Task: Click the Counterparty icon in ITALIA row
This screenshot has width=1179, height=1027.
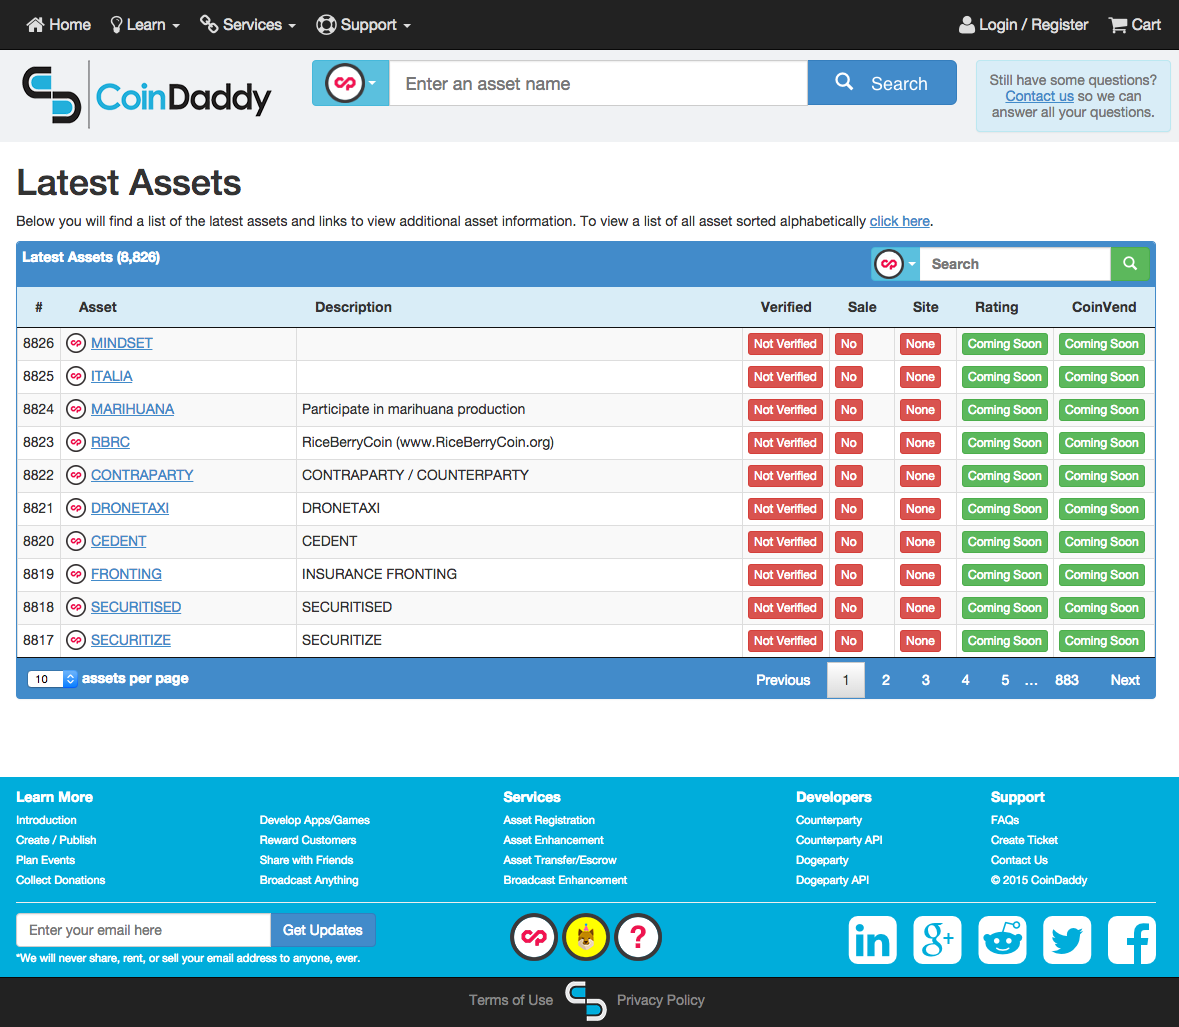Action: coord(76,377)
